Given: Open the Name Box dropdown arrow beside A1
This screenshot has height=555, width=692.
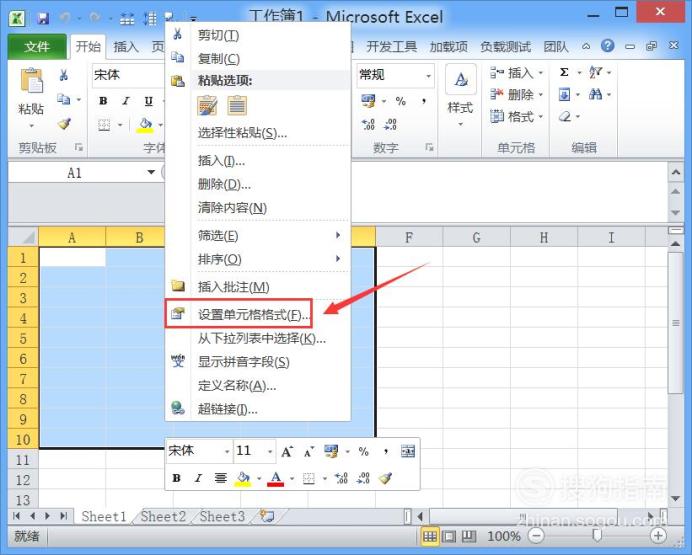Looking at the screenshot, I should [x=151, y=172].
